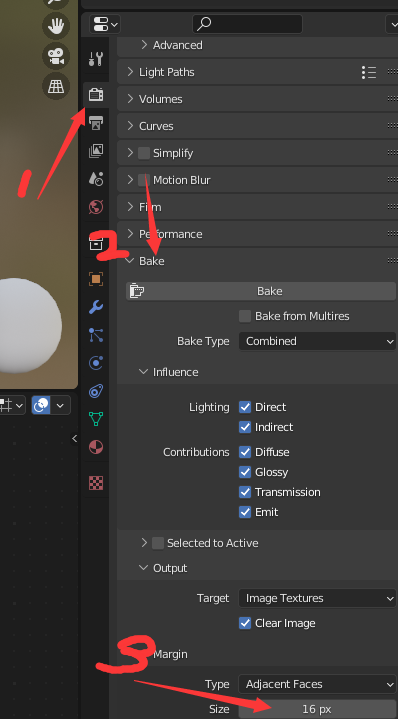Uncheck Glossy contribution
This screenshot has height=719, width=398.
click(245, 472)
